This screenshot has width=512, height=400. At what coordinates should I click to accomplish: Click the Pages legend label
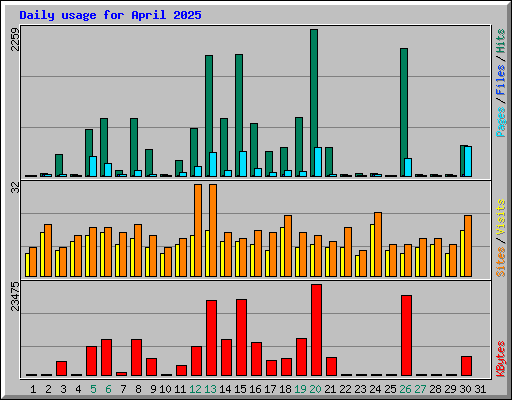[x=501, y=122]
